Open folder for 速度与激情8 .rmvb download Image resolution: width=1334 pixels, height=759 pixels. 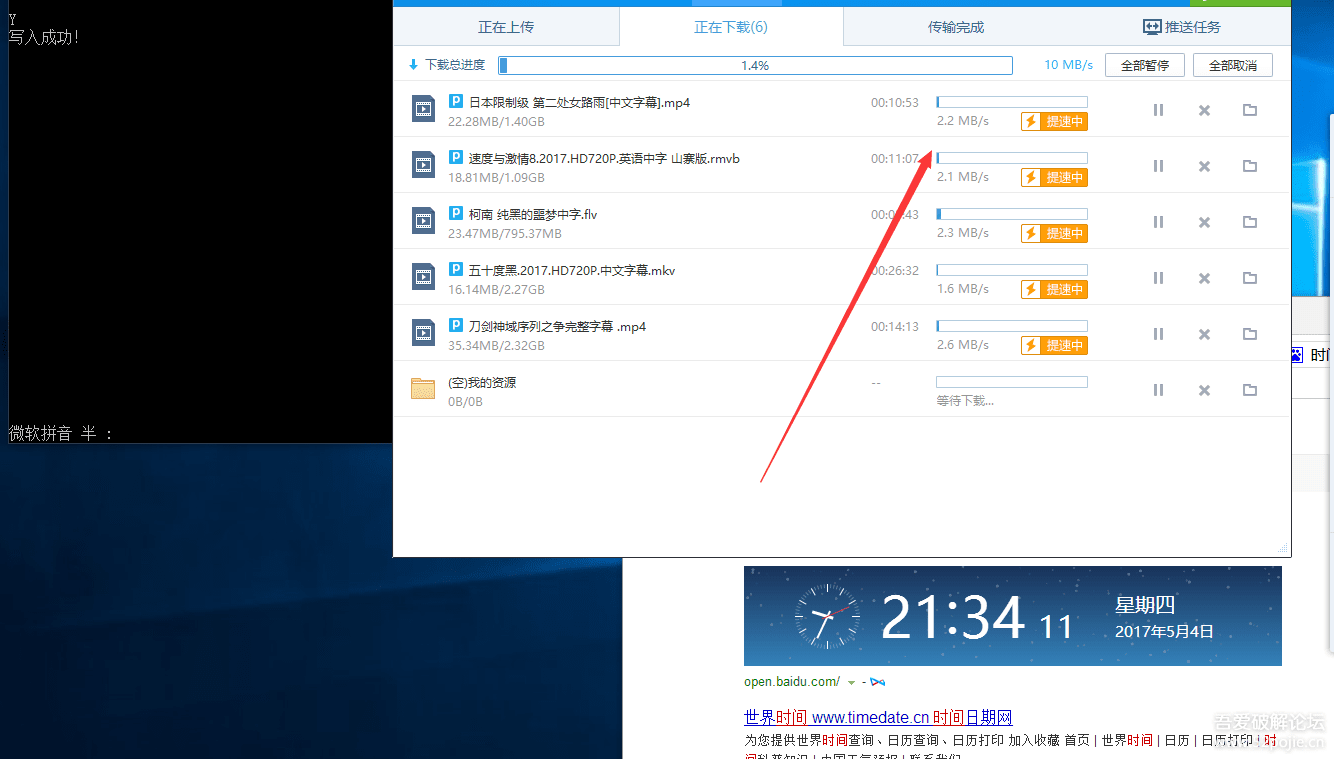[x=1250, y=166]
